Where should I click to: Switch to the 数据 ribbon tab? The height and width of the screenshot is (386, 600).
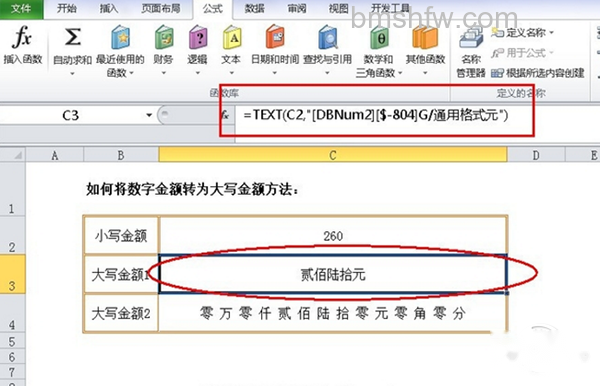coord(254,8)
